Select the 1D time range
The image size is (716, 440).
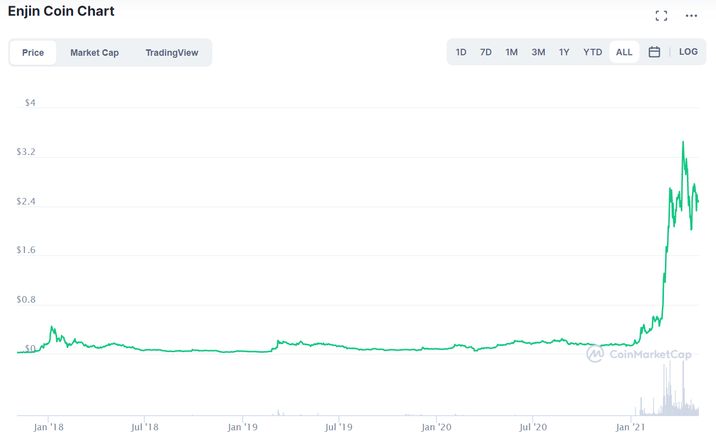click(461, 52)
